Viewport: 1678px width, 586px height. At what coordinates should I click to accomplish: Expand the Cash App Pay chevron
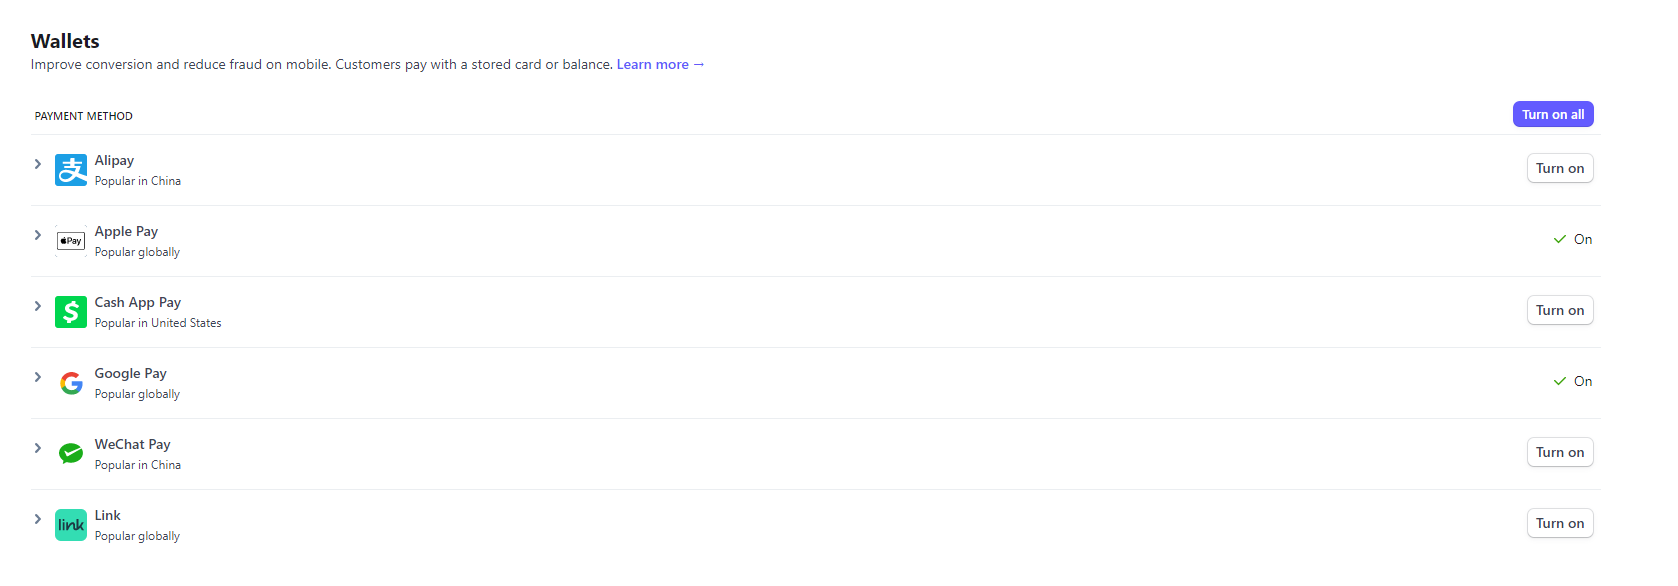click(38, 306)
